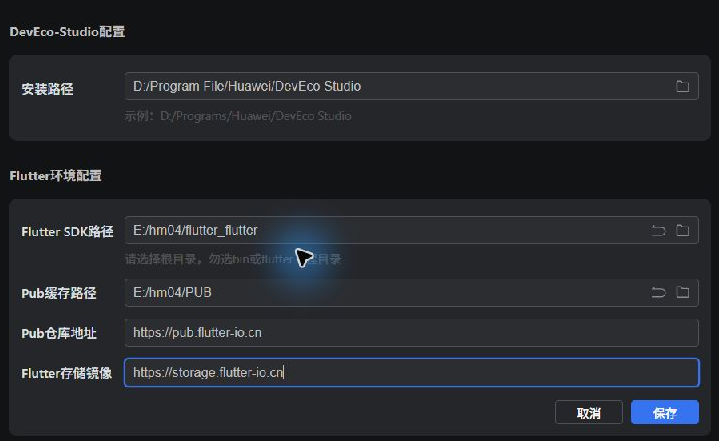Edit the Flutter存储镜像 URL field
This screenshot has width=719, height=441.
point(411,372)
